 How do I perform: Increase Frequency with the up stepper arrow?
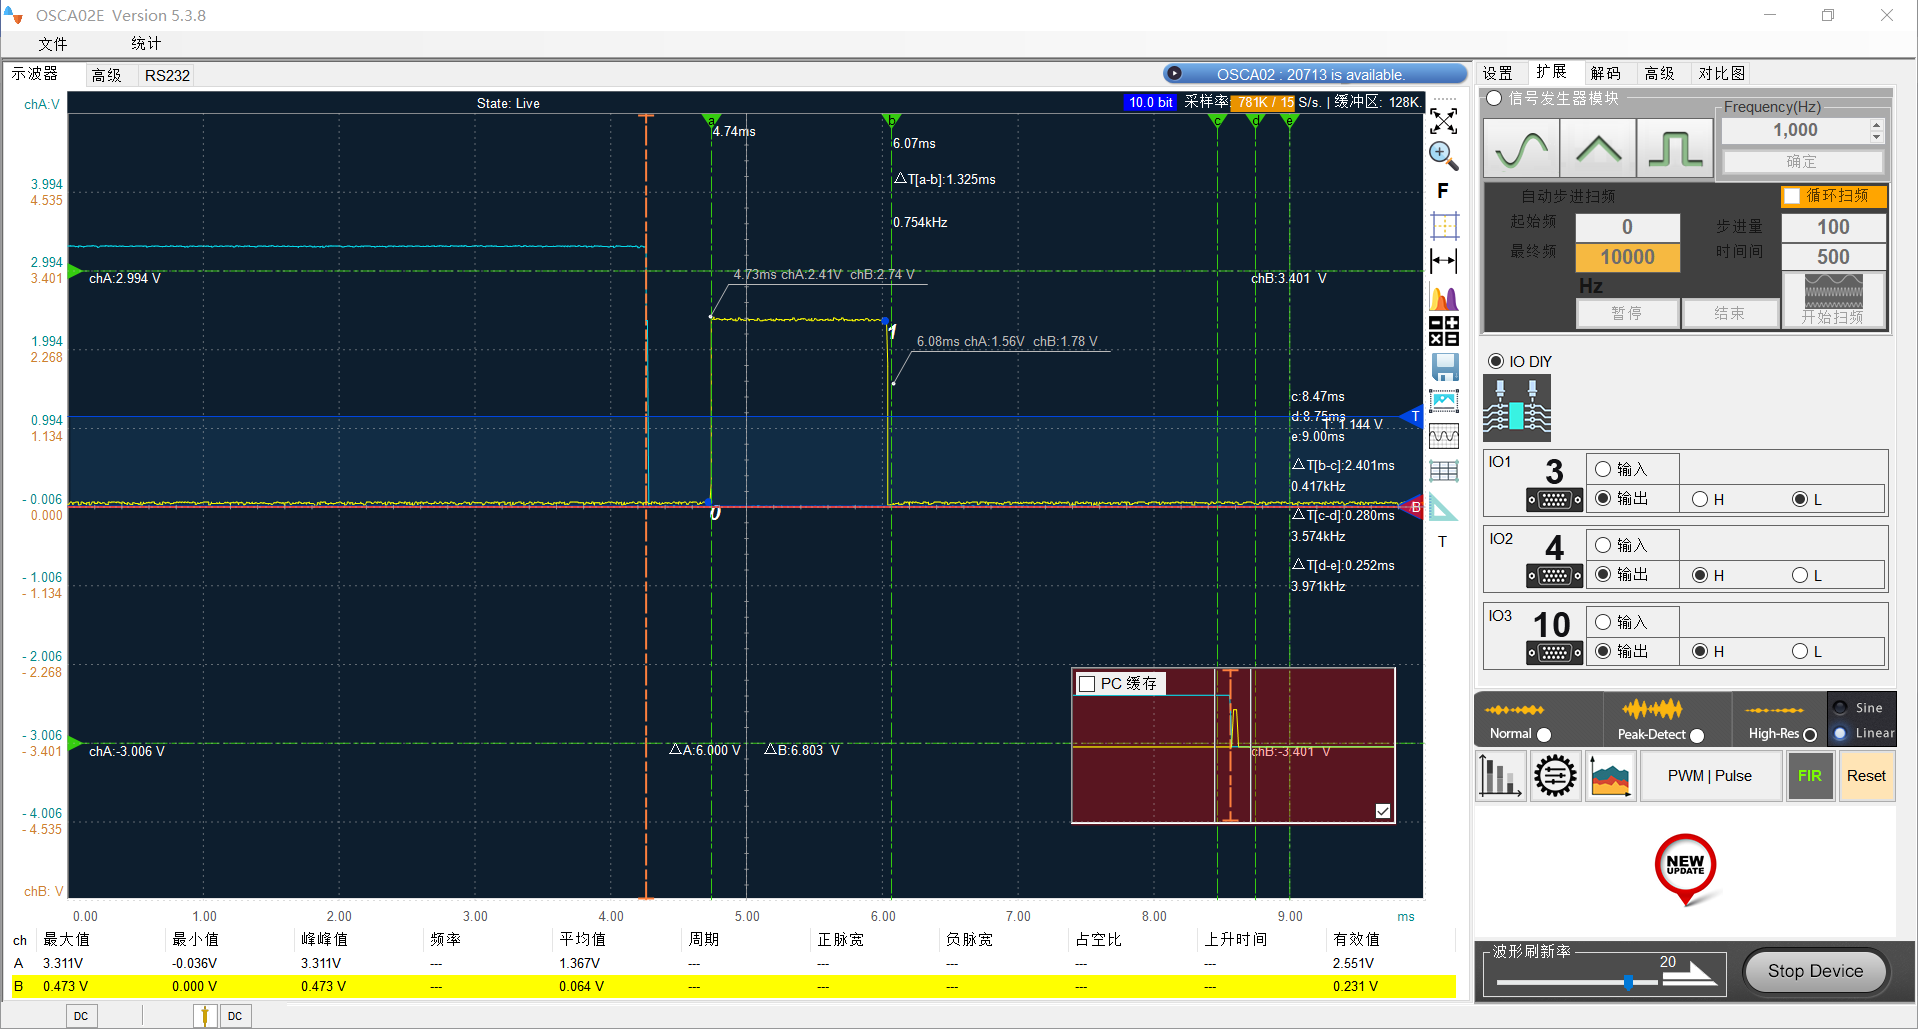point(1876,125)
